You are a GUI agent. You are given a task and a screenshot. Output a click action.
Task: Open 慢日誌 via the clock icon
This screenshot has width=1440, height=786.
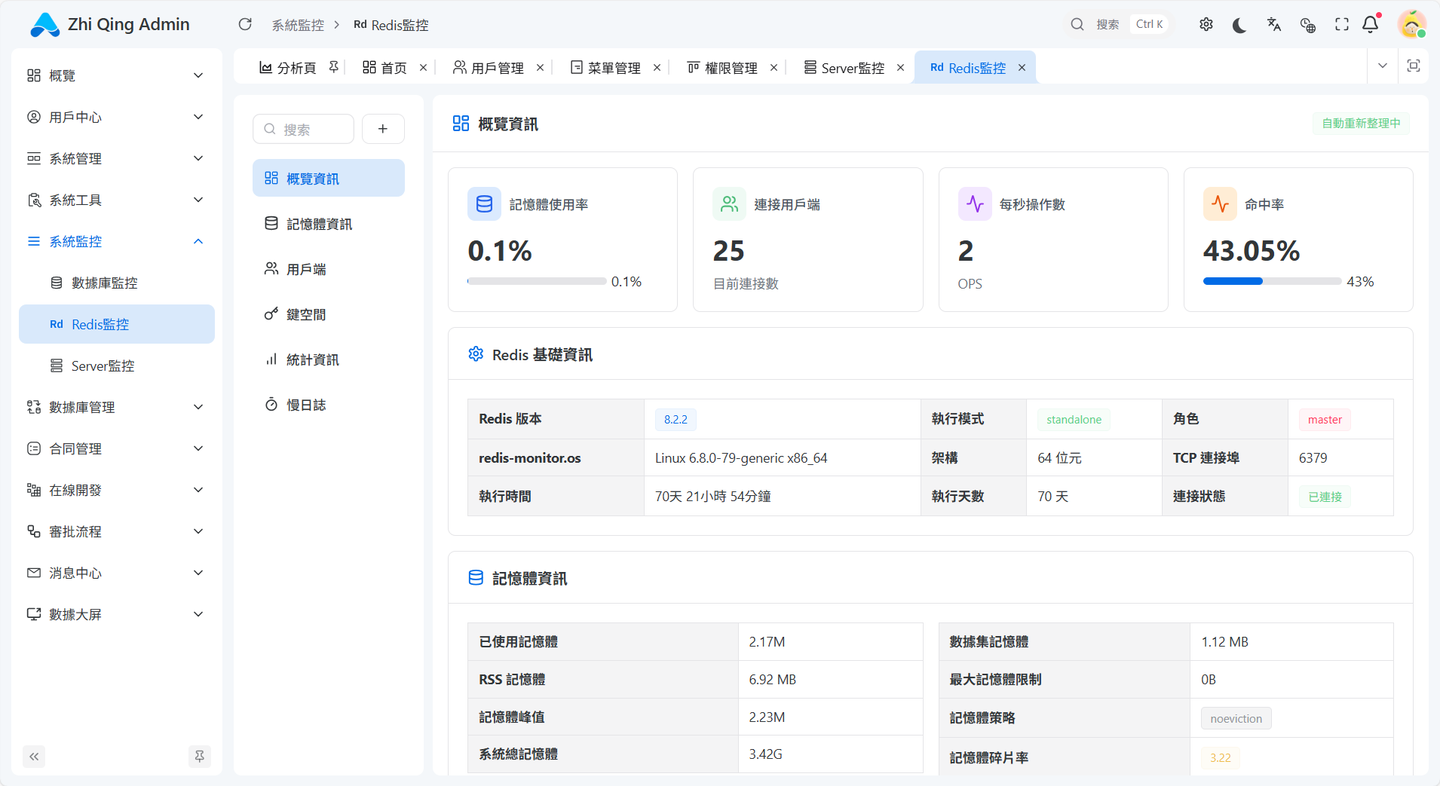[x=273, y=404]
